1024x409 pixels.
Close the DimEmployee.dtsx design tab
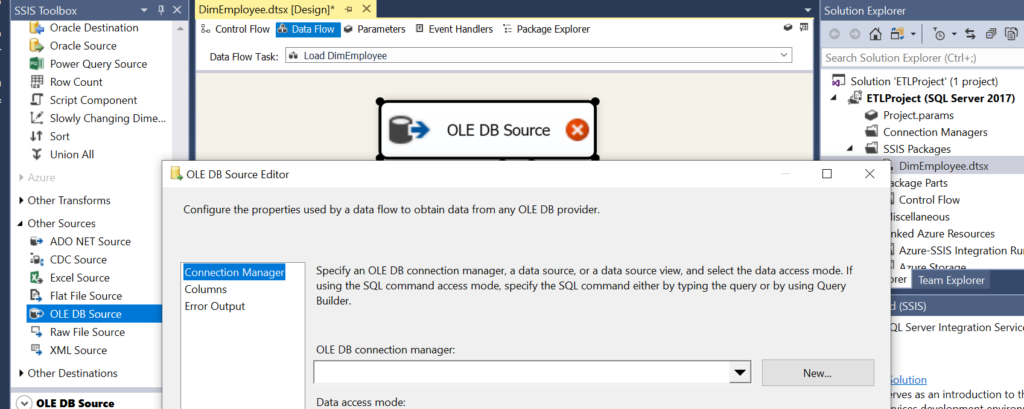point(366,9)
